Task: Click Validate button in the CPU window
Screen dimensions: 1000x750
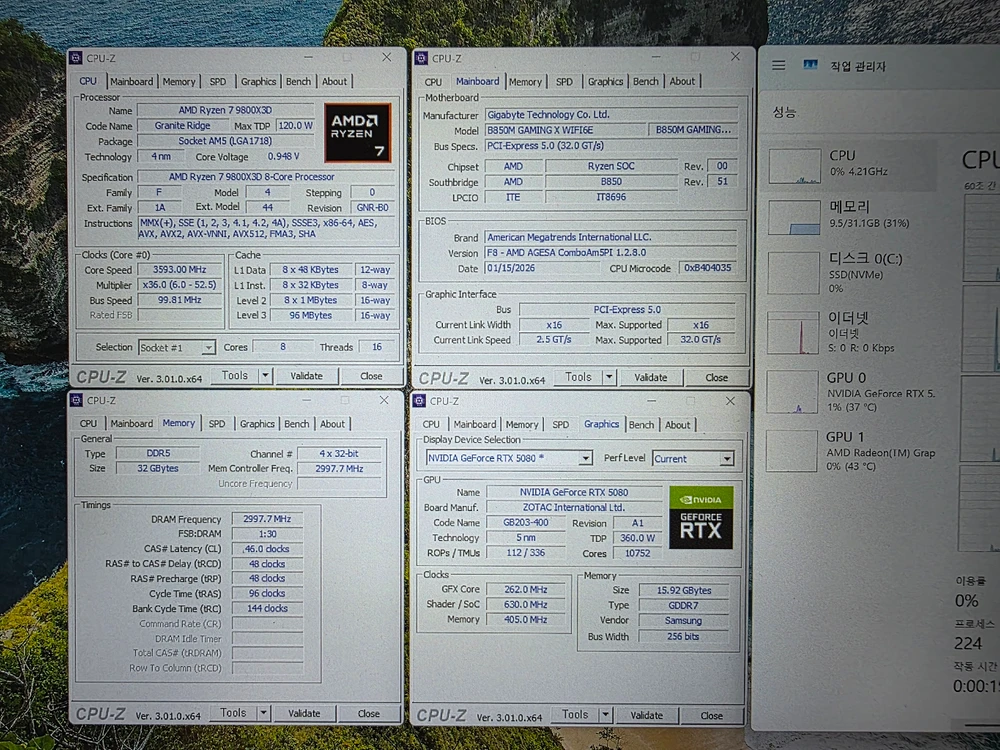Action: [306, 376]
